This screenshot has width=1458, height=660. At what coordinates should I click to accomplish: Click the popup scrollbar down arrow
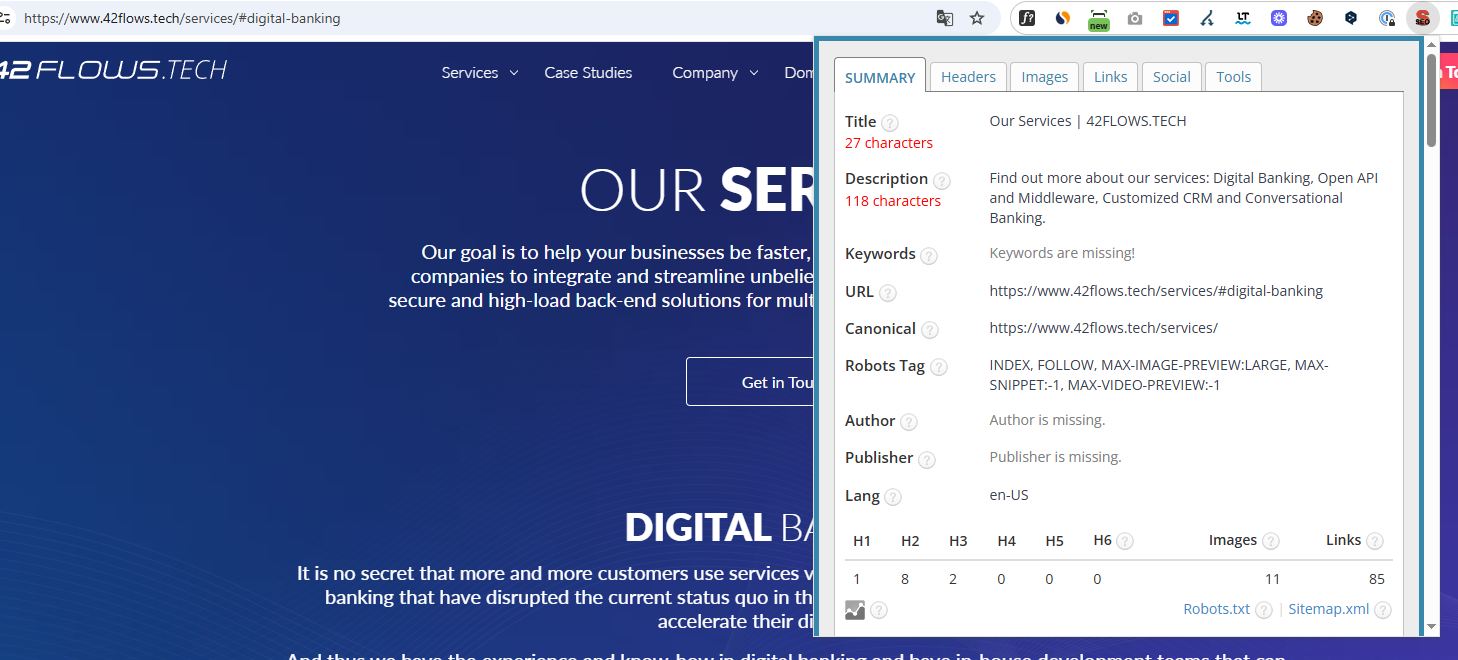1431,626
